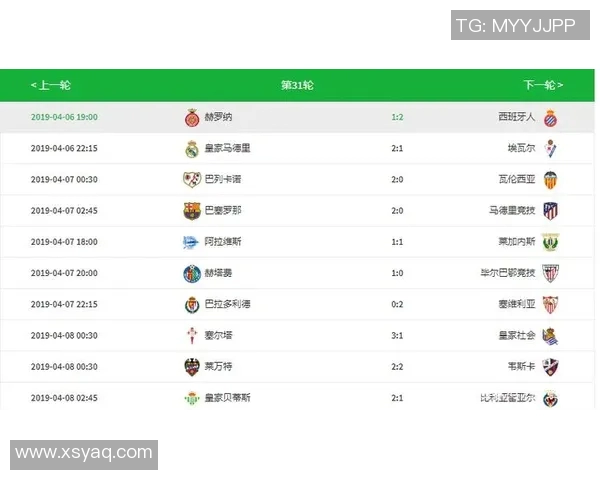Click score 0:2 of Valladolid match
The height and width of the screenshot is (480, 600).
pos(397,304)
